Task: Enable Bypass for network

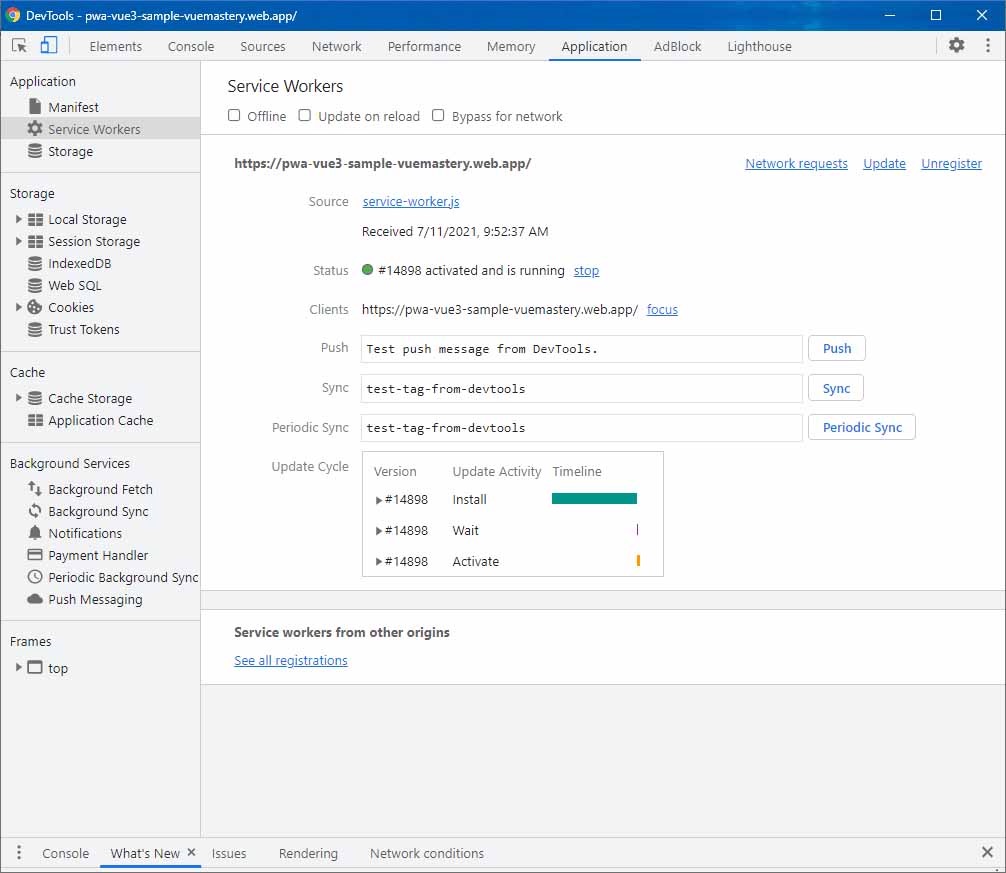Action: 438,115
